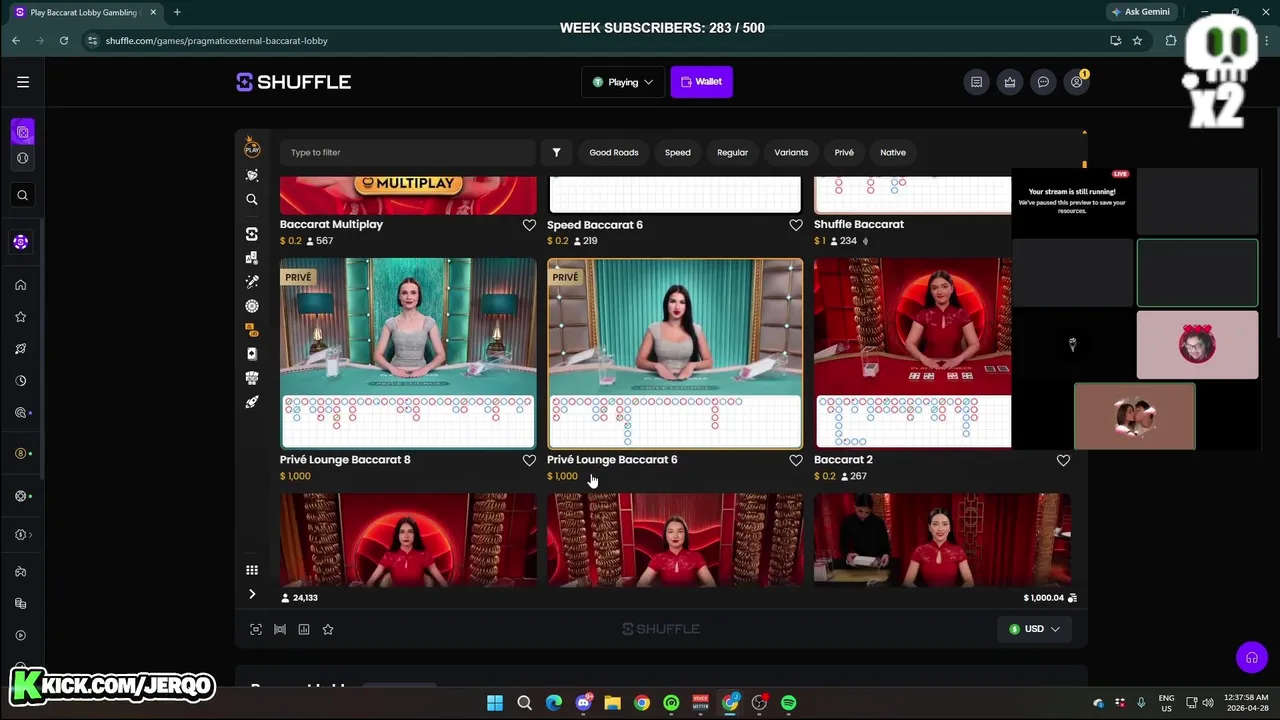Open the recent clock icon in left sidebar
Screen dimensions: 1280x720
(20, 381)
